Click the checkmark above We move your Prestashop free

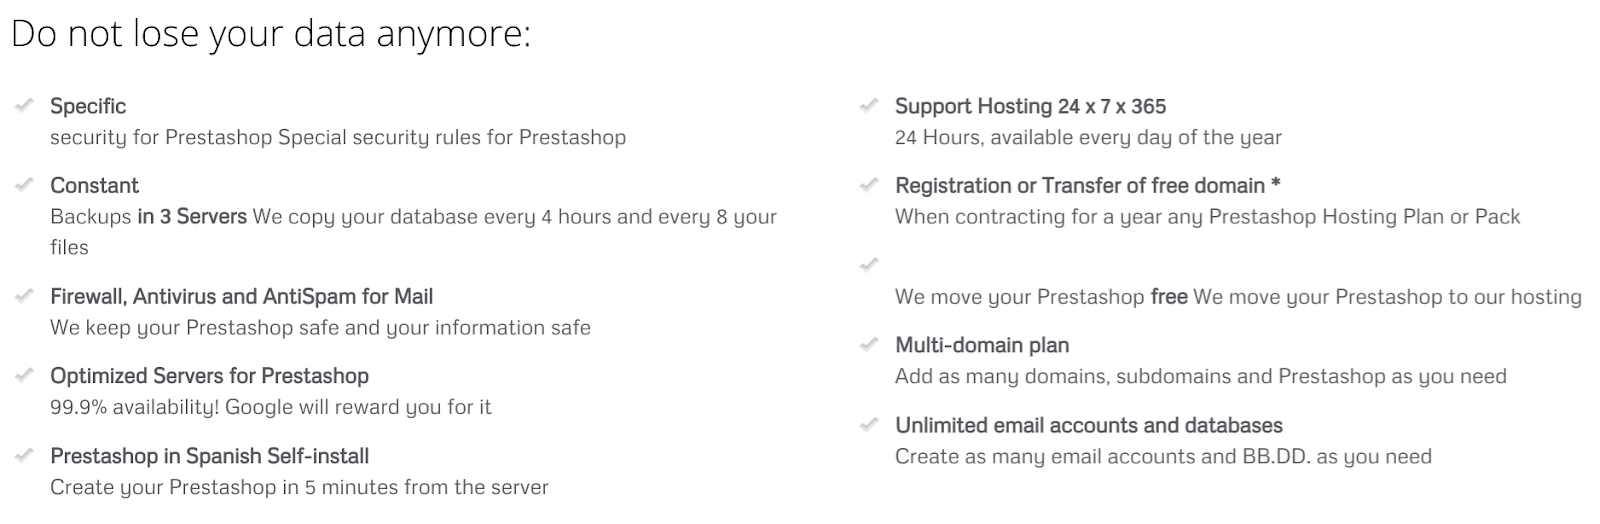(869, 265)
